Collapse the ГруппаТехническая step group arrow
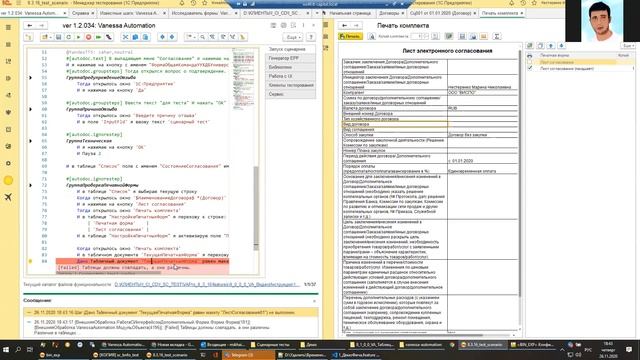The width and height of the screenshot is (640, 360). pos(30,141)
